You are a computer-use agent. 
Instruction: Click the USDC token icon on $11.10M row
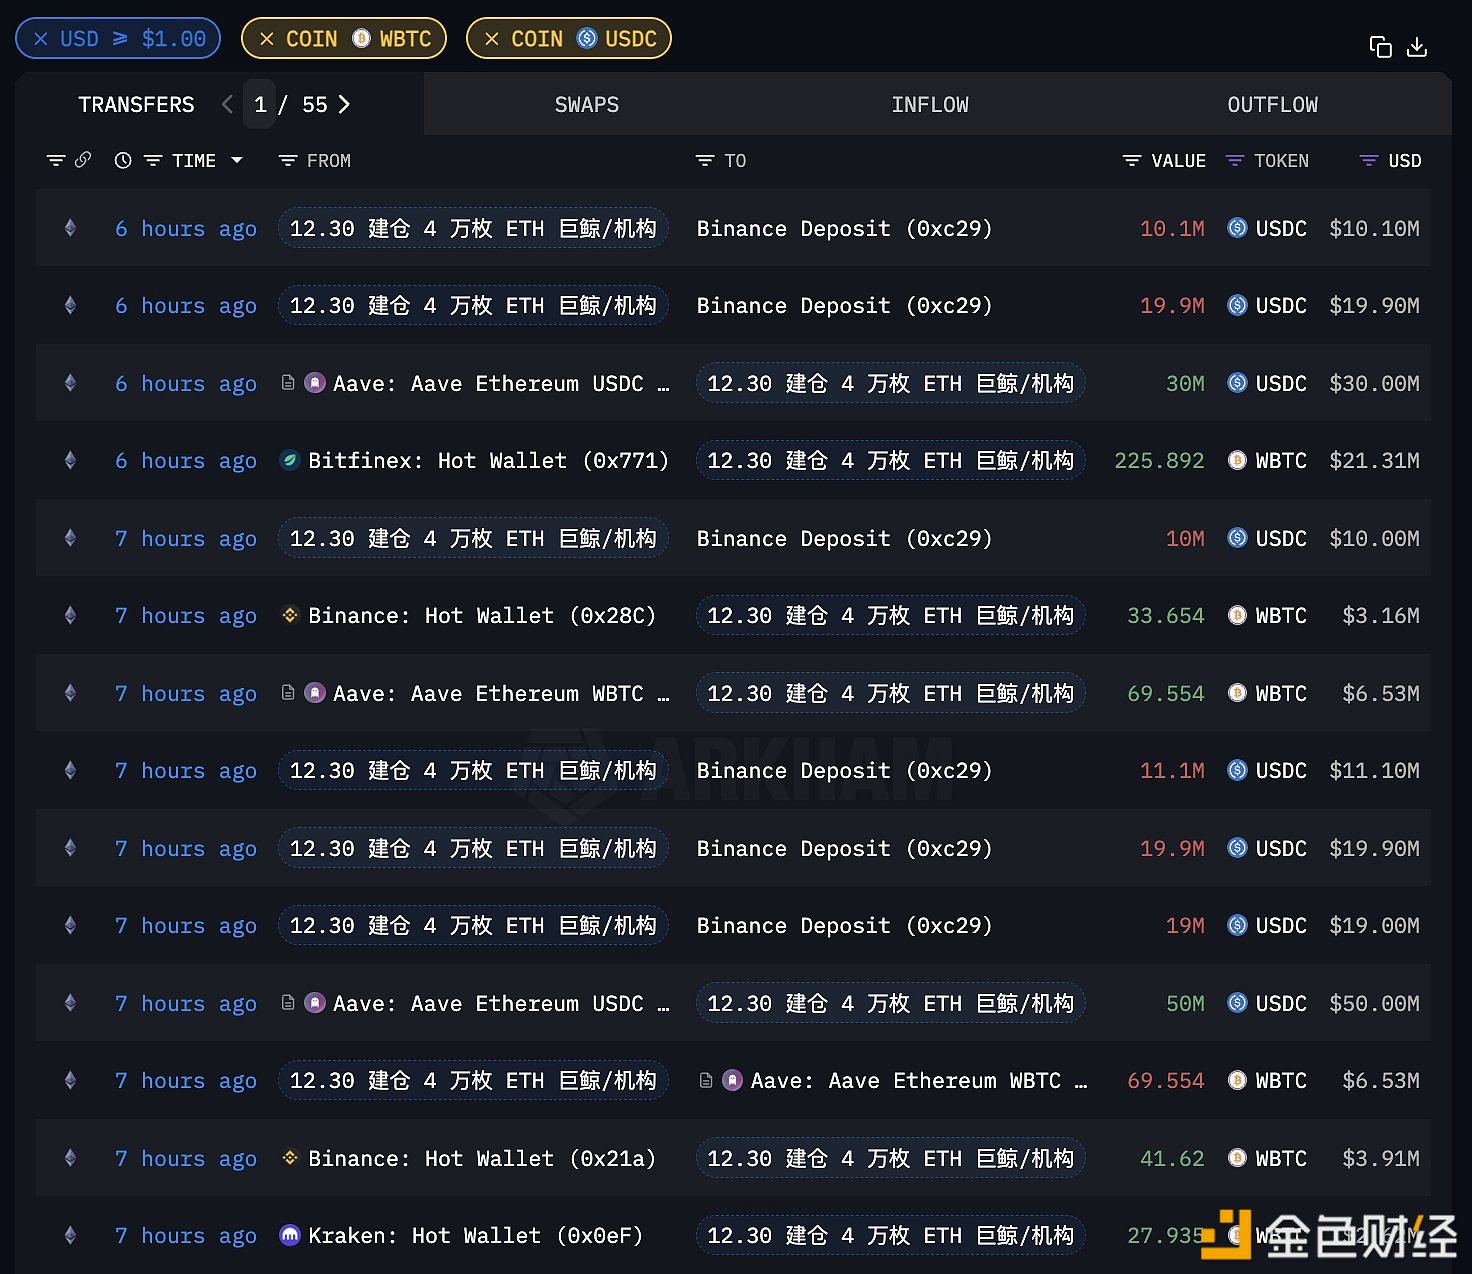[1237, 770]
